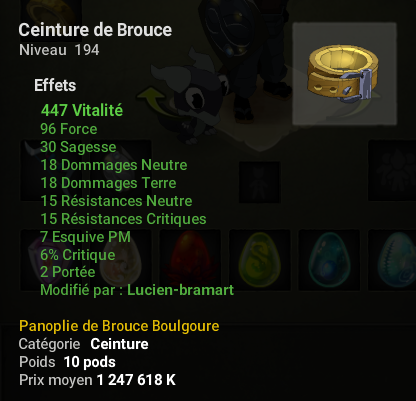The width and height of the screenshot is (416, 401).
Task: Pick the dark blue egg item
Action: pyautogui.click(x=329, y=259)
